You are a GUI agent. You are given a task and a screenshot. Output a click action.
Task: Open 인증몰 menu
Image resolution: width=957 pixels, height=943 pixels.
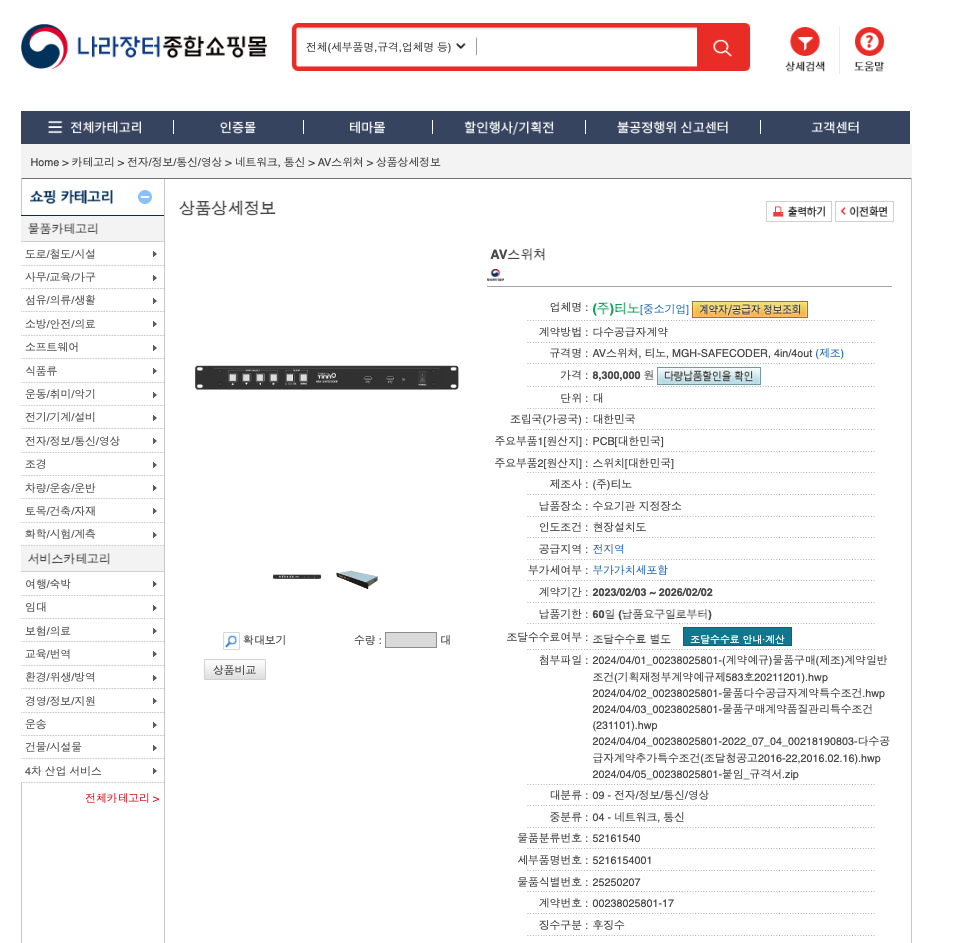(237, 127)
